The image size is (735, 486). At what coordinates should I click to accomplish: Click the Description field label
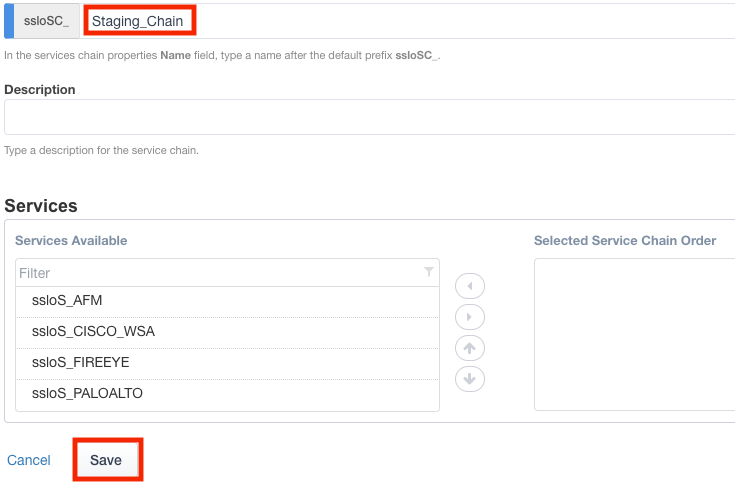point(40,89)
